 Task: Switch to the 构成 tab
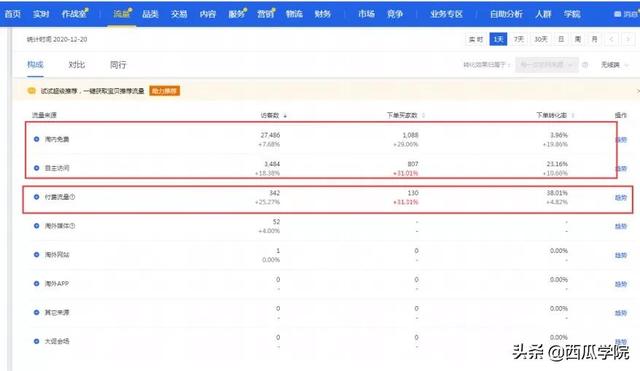[35, 64]
